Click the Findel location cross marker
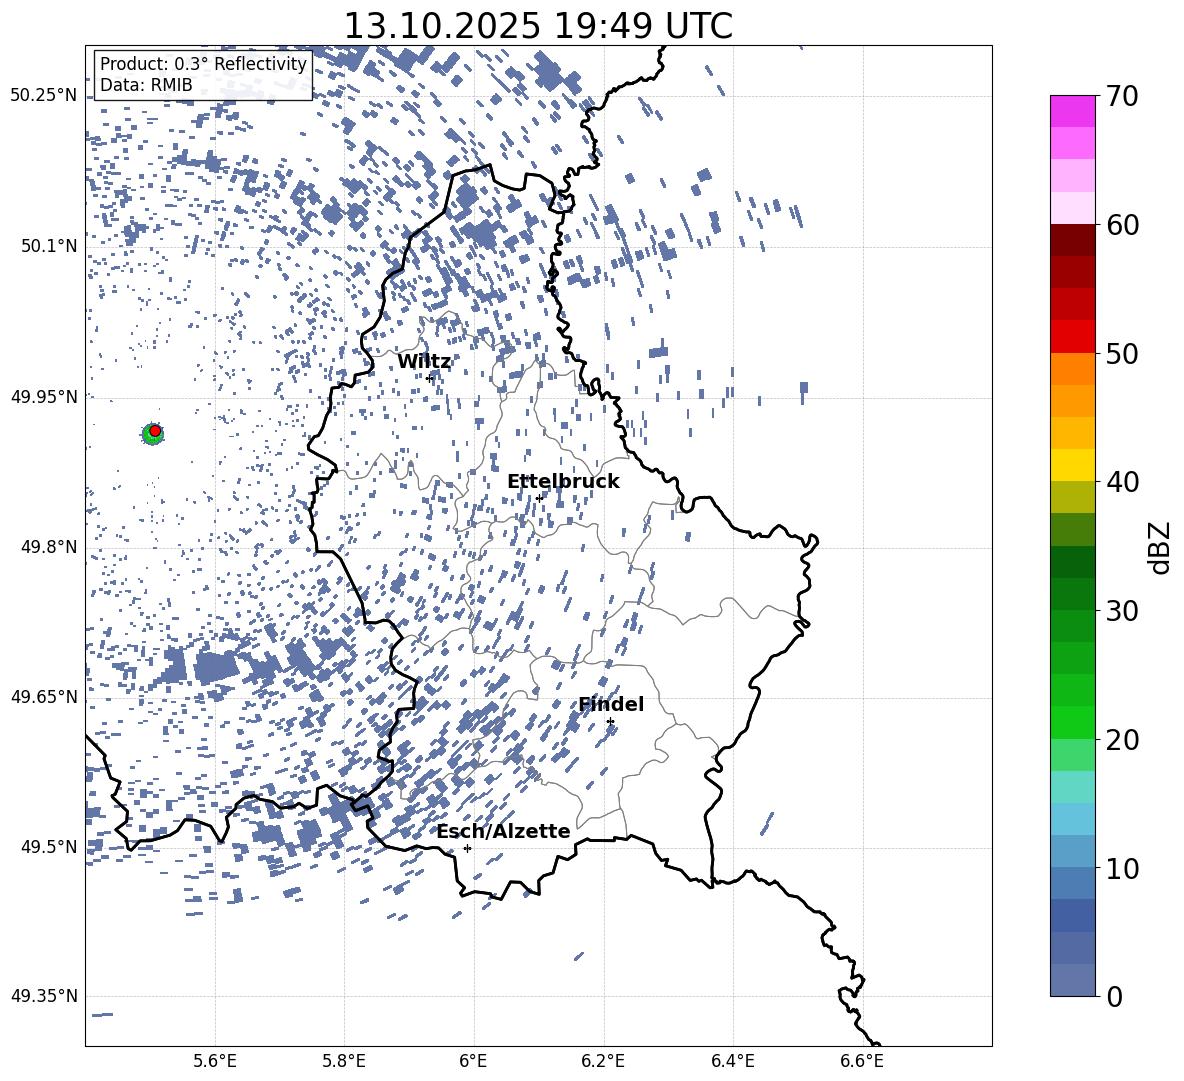Image resolution: width=1184 pixels, height=1081 pixels. [x=610, y=722]
